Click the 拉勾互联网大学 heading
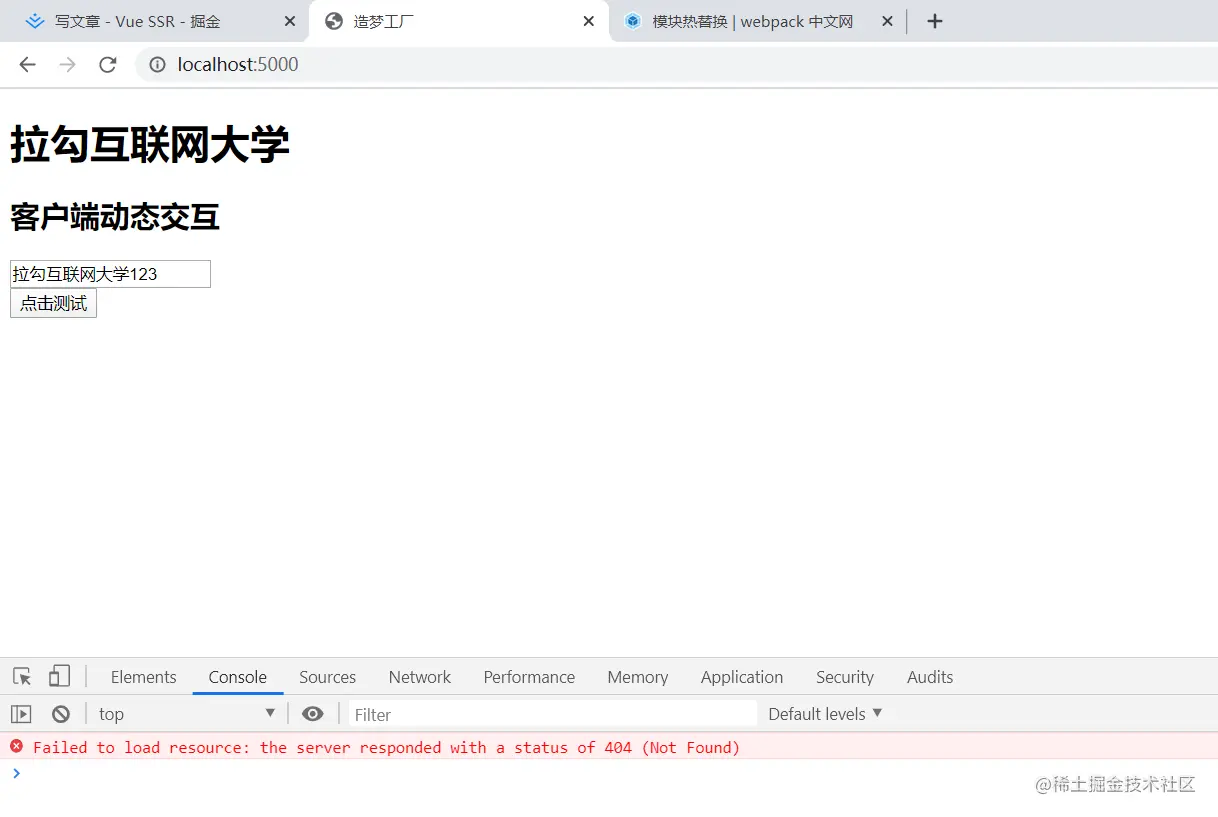This screenshot has width=1218, height=817. 150,145
